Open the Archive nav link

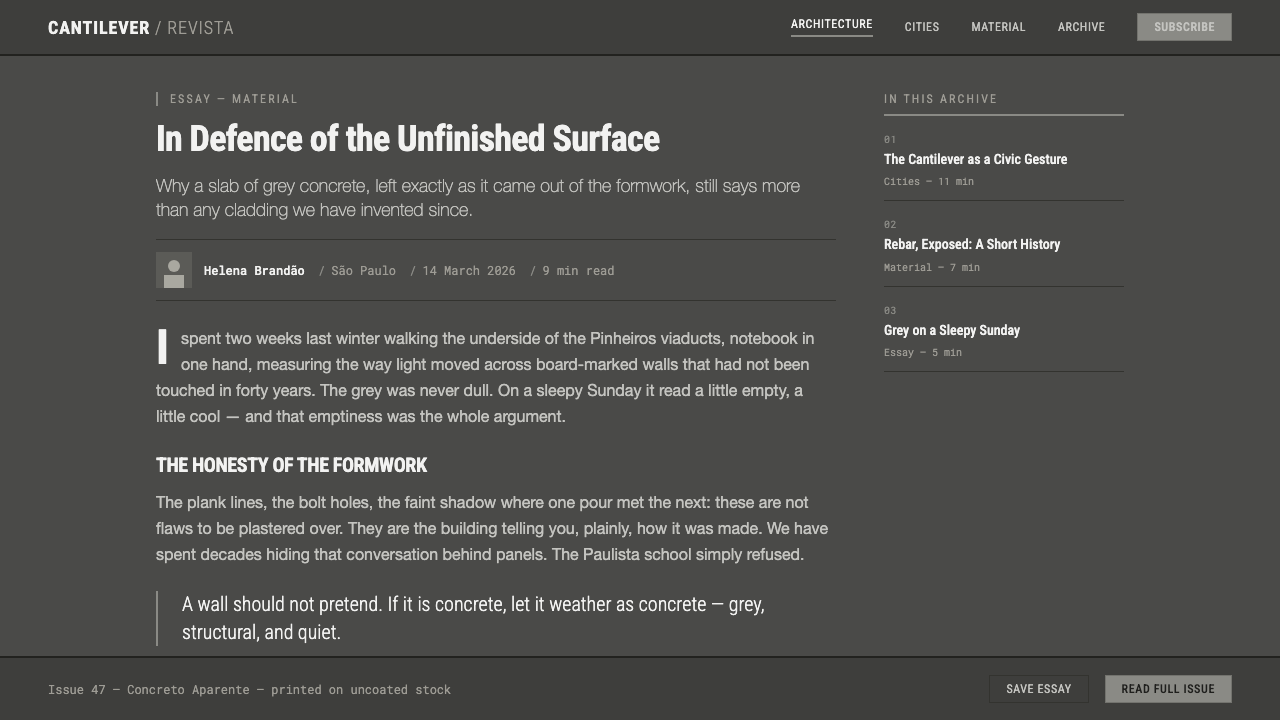click(1081, 27)
